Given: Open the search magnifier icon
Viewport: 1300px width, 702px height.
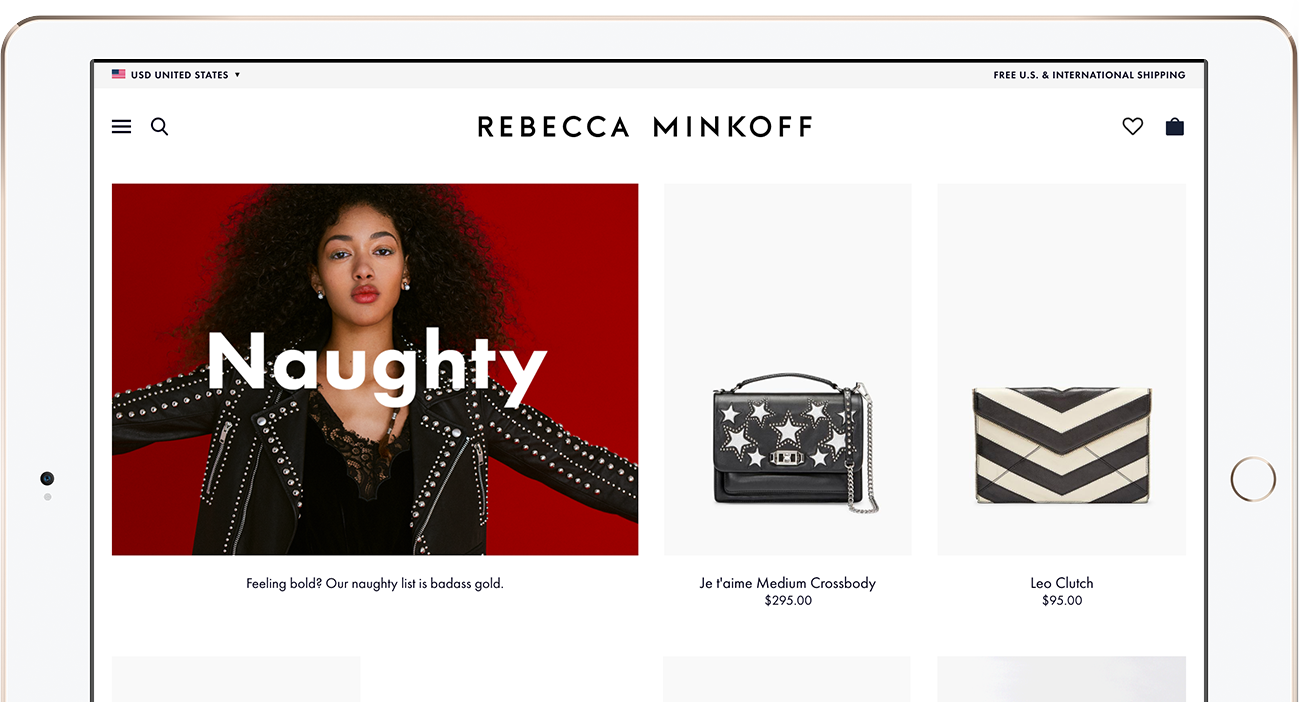Looking at the screenshot, I should (x=159, y=127).
